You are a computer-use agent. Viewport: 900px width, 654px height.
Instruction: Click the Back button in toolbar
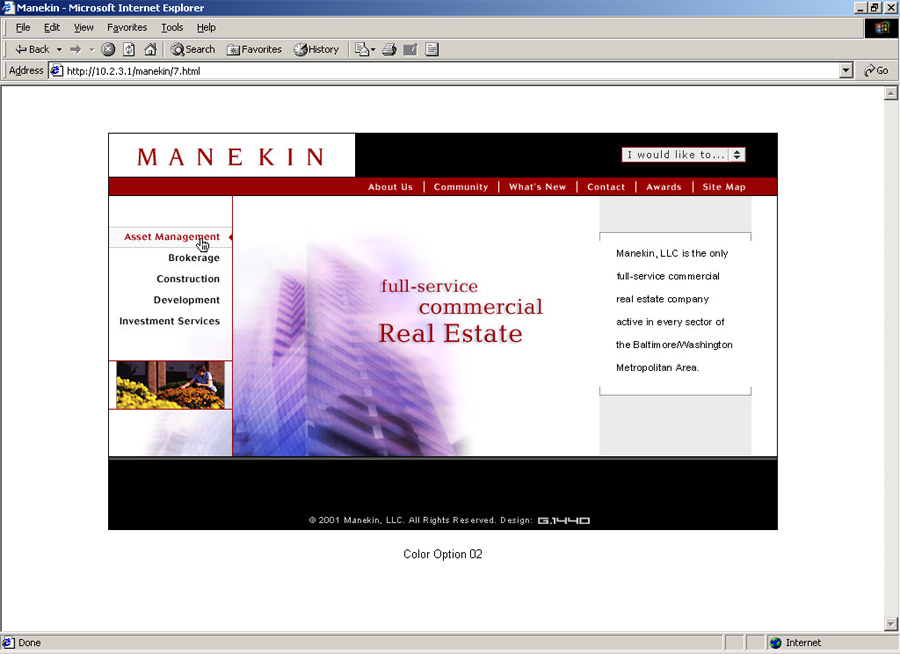[32, 49]
